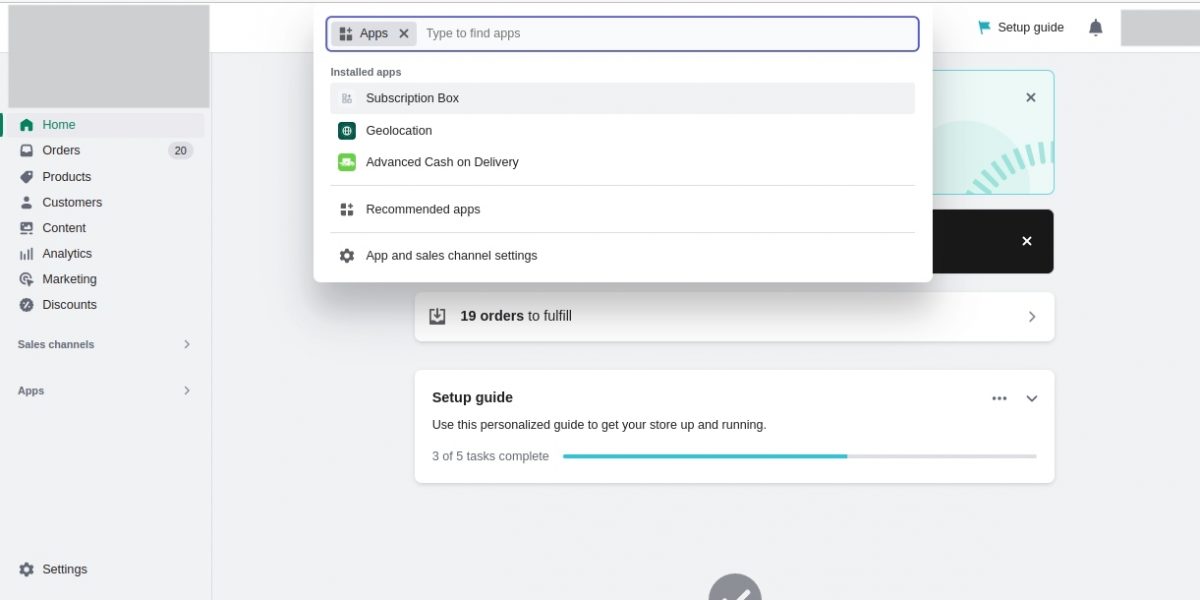Open App and sales channel settings
The image size is (1200, 600).
[451, 256]
